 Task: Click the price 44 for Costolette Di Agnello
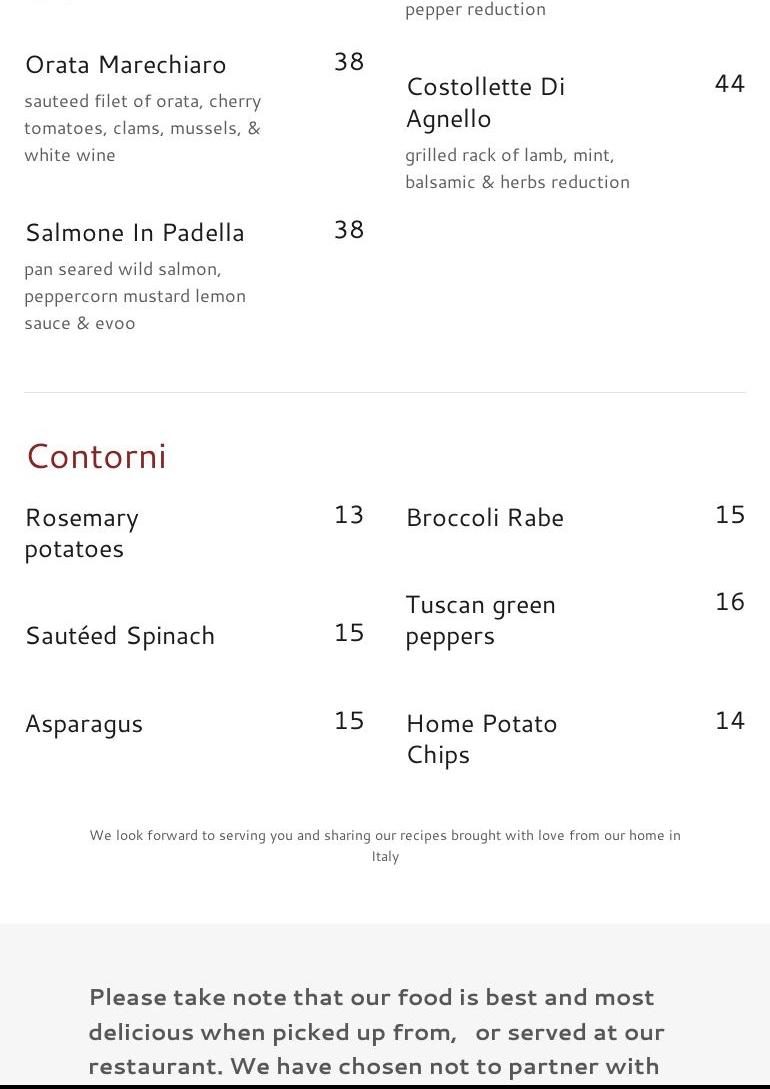(730, 84)
